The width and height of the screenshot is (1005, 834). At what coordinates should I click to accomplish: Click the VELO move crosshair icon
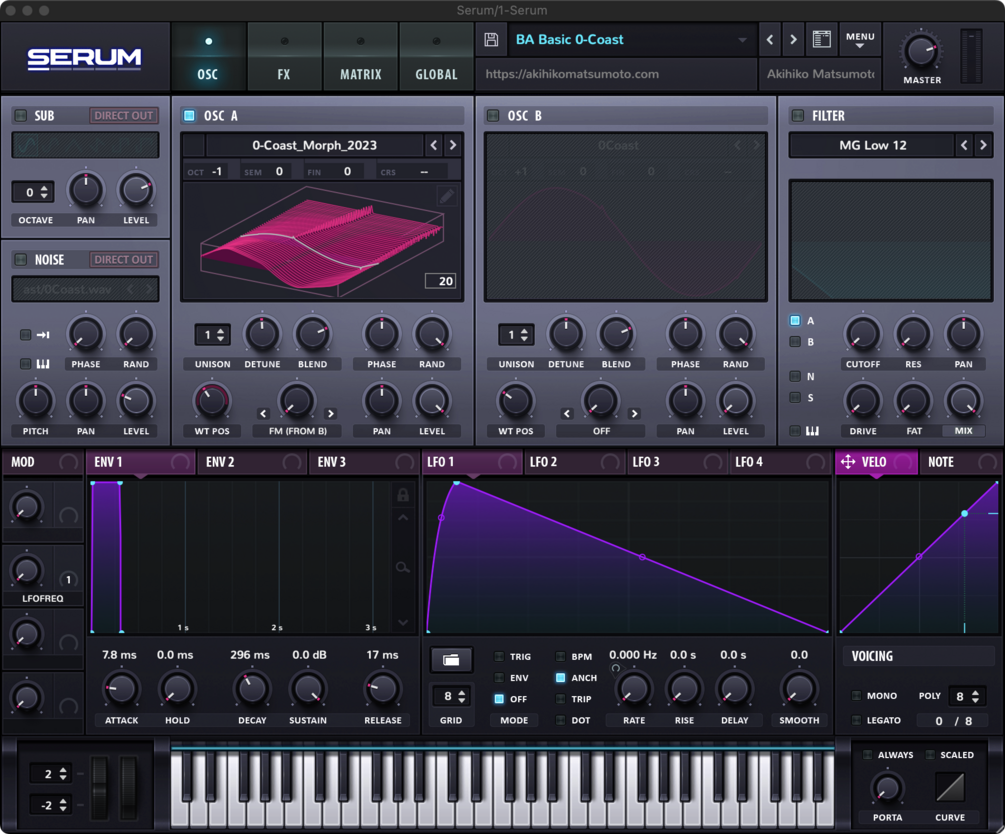[848, 462]
